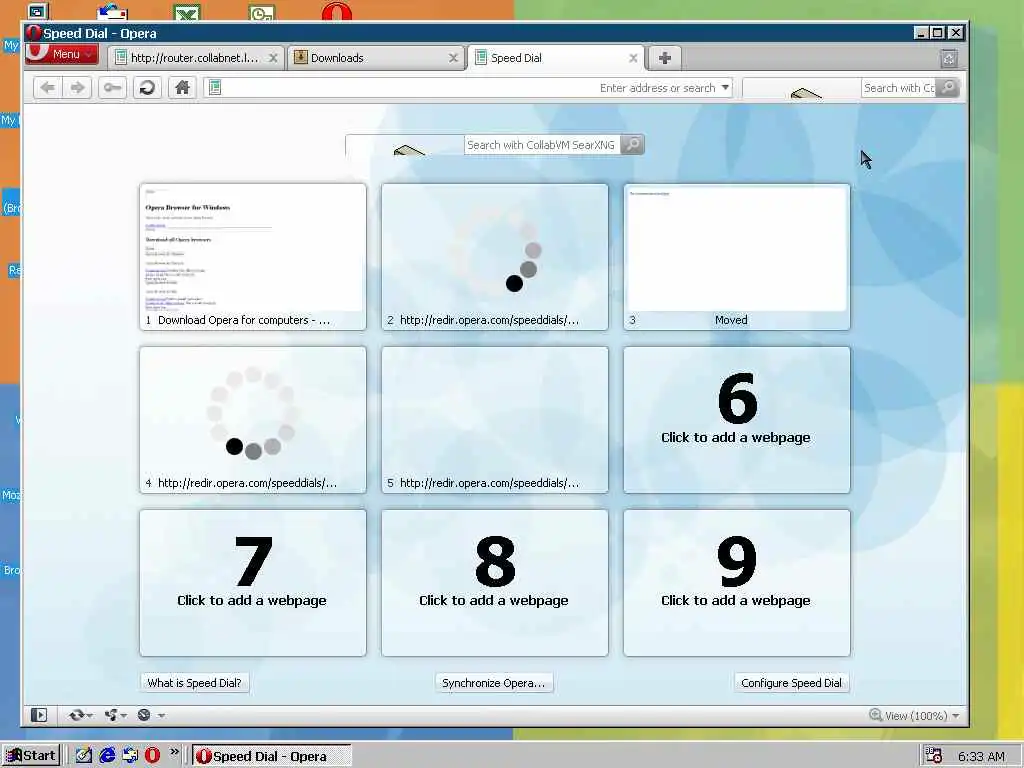The image size is (1024, 768).
Task: Expand the address bar history dropdown arrow
Action: click(725, 88)
